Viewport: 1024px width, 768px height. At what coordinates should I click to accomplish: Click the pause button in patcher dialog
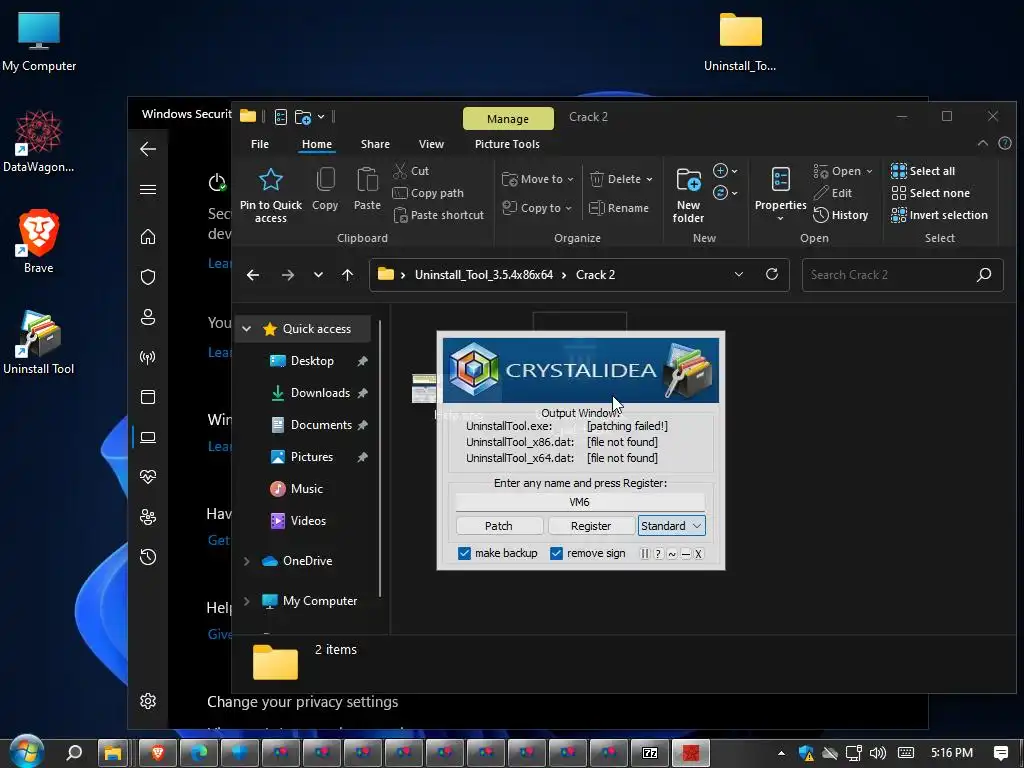(645, 554)
